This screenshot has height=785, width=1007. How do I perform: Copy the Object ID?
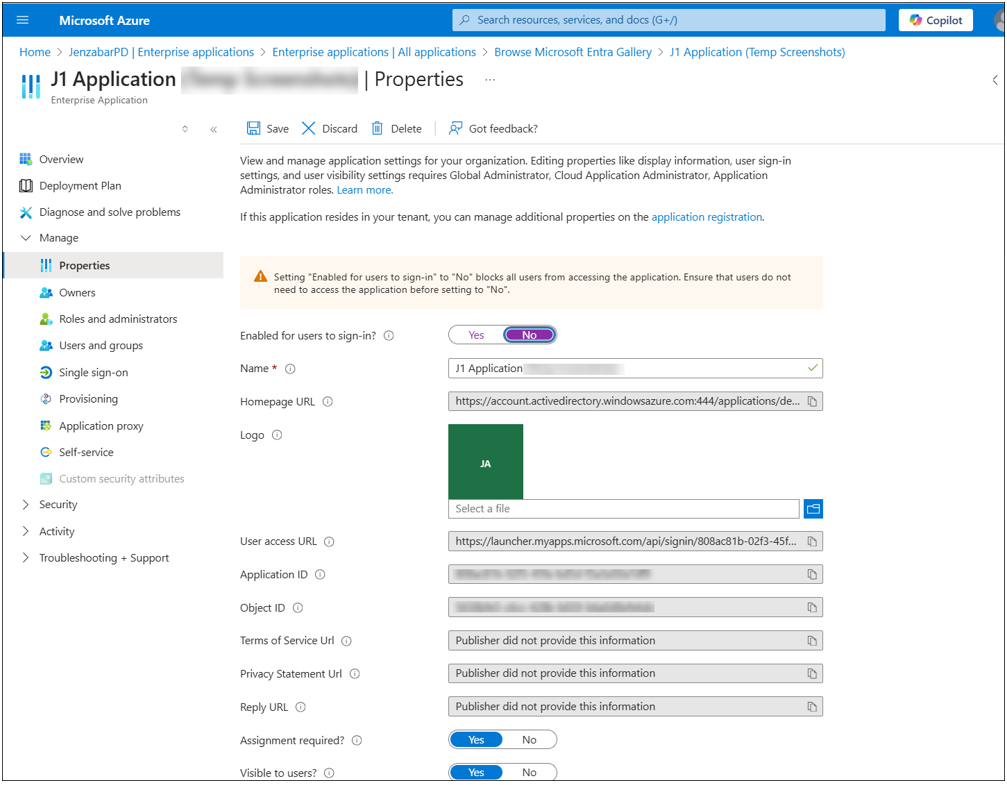coord(812,608)
